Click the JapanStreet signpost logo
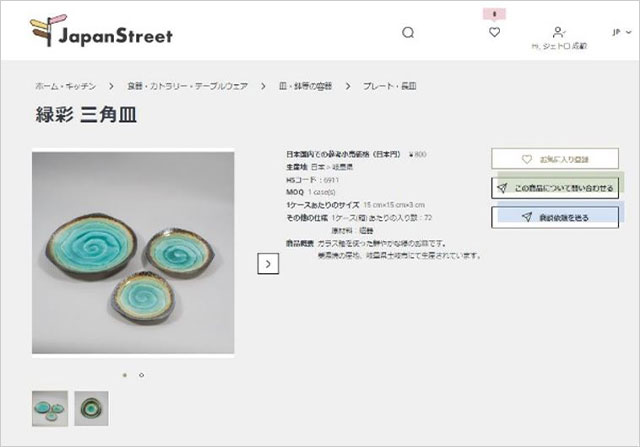This screenshot has width=640, height=447. coord(101,31)
